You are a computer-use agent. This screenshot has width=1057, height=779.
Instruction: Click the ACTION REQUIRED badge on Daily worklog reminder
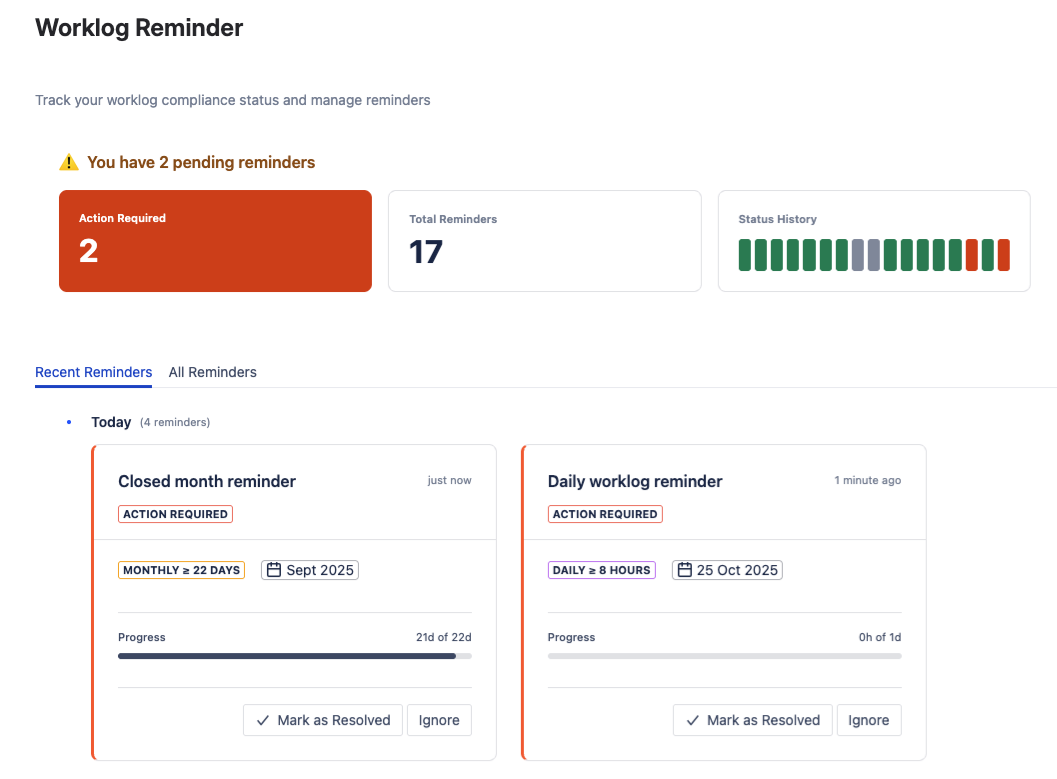coord(605,514)
